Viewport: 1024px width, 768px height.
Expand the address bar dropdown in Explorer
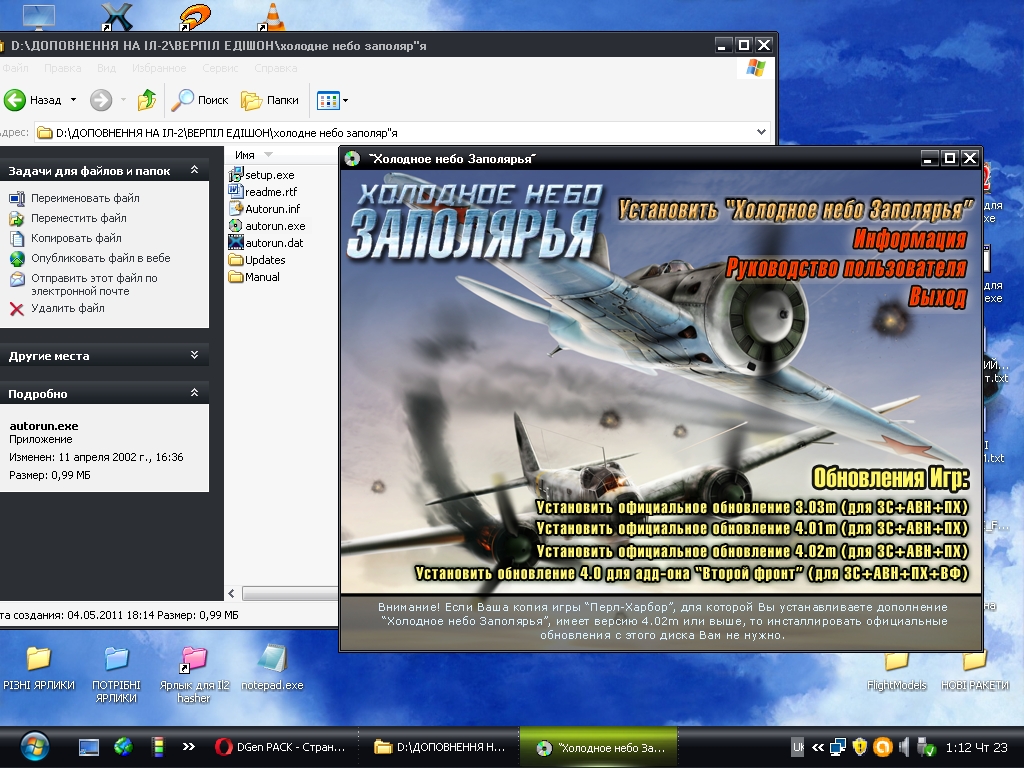pyautogui.click(x=761, y=132)
